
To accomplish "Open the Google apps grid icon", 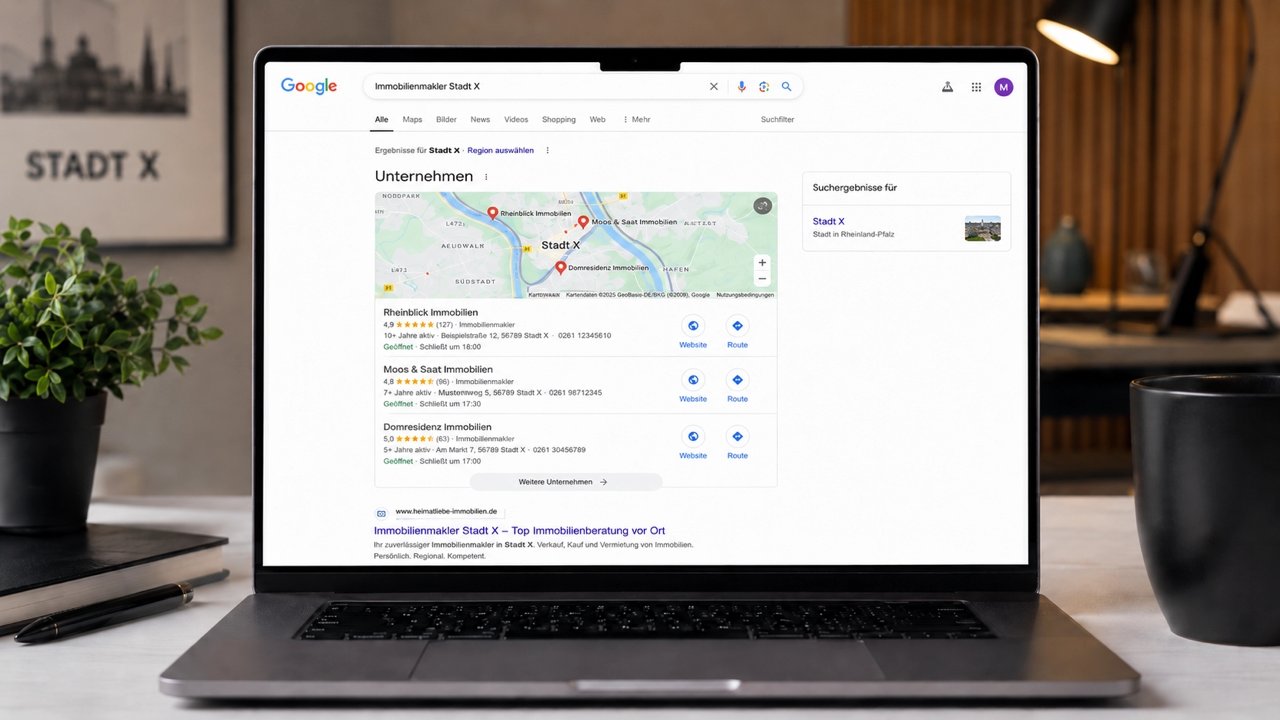I will [x=976, y=87].
